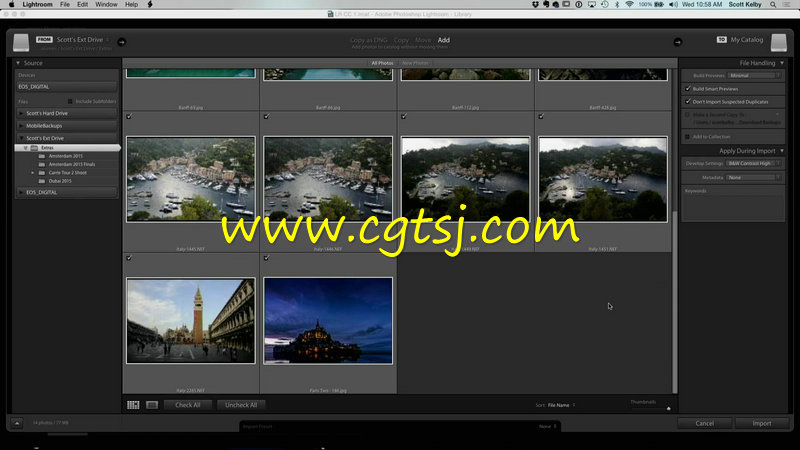Screen dimensions: 800x450
Task: Open the Window menu
Action: pos(106,4)
